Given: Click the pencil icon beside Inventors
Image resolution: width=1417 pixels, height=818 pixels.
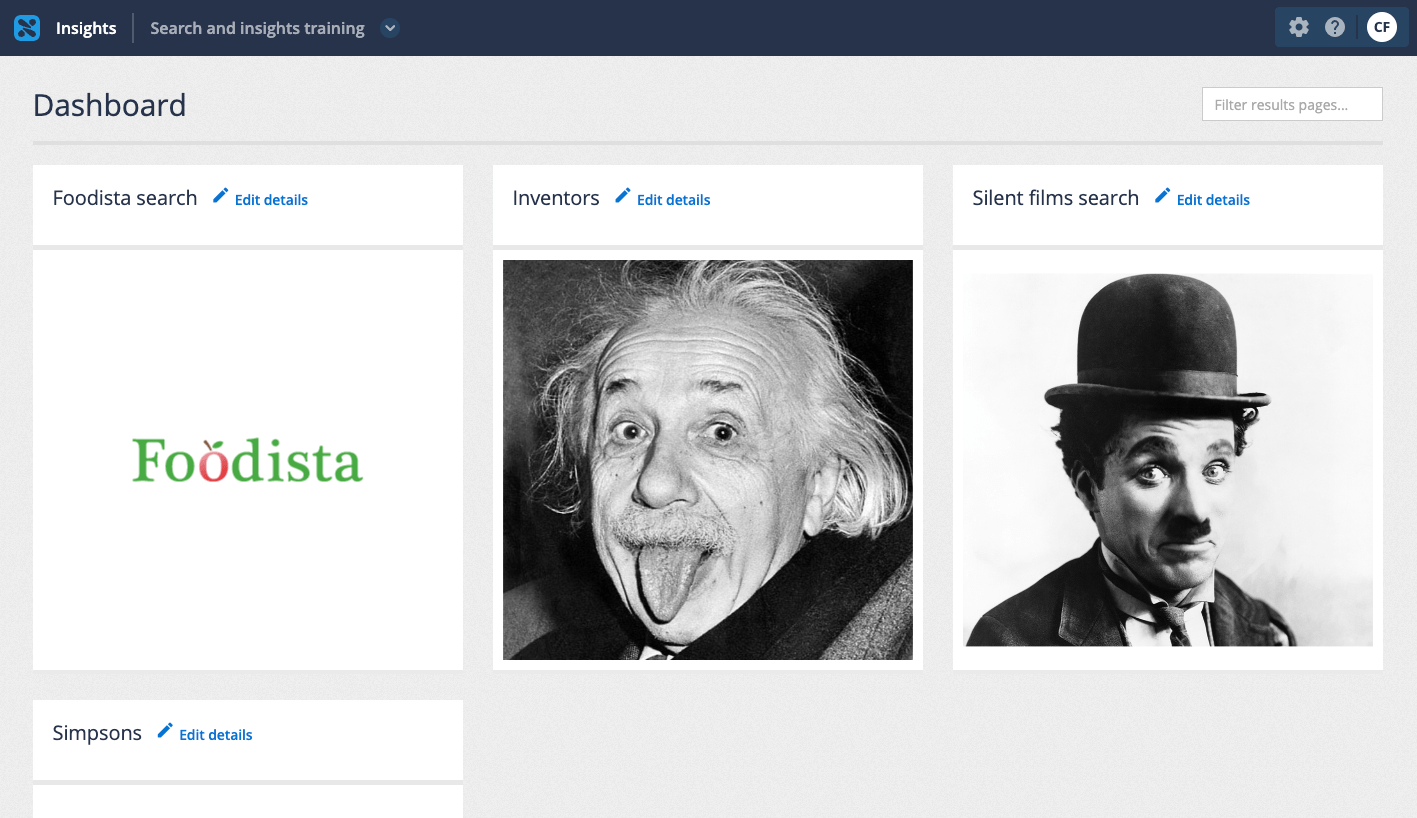Looking at the screenshot, I should pos(622,197).
